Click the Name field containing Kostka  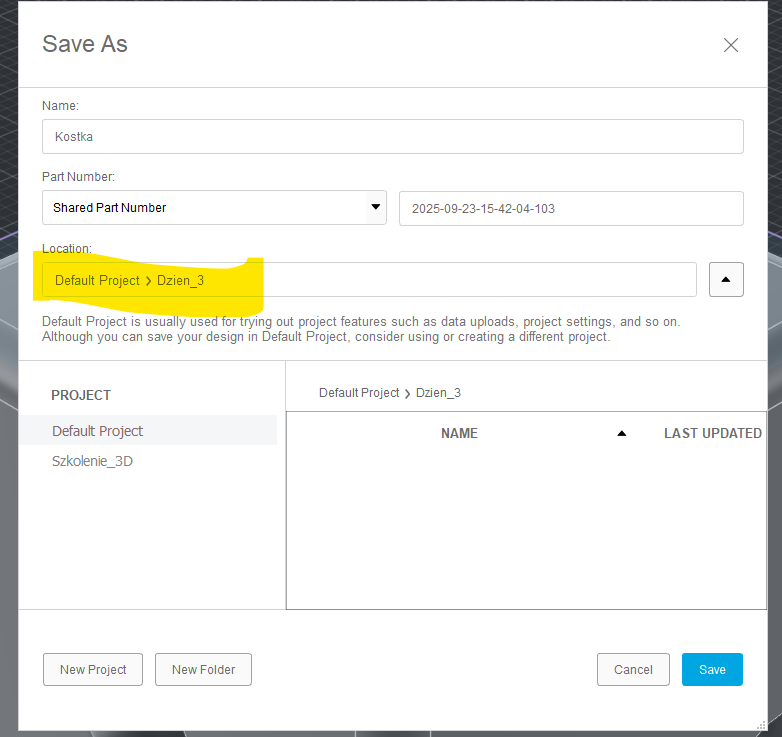pyautogui.click(x=392, y=137)
